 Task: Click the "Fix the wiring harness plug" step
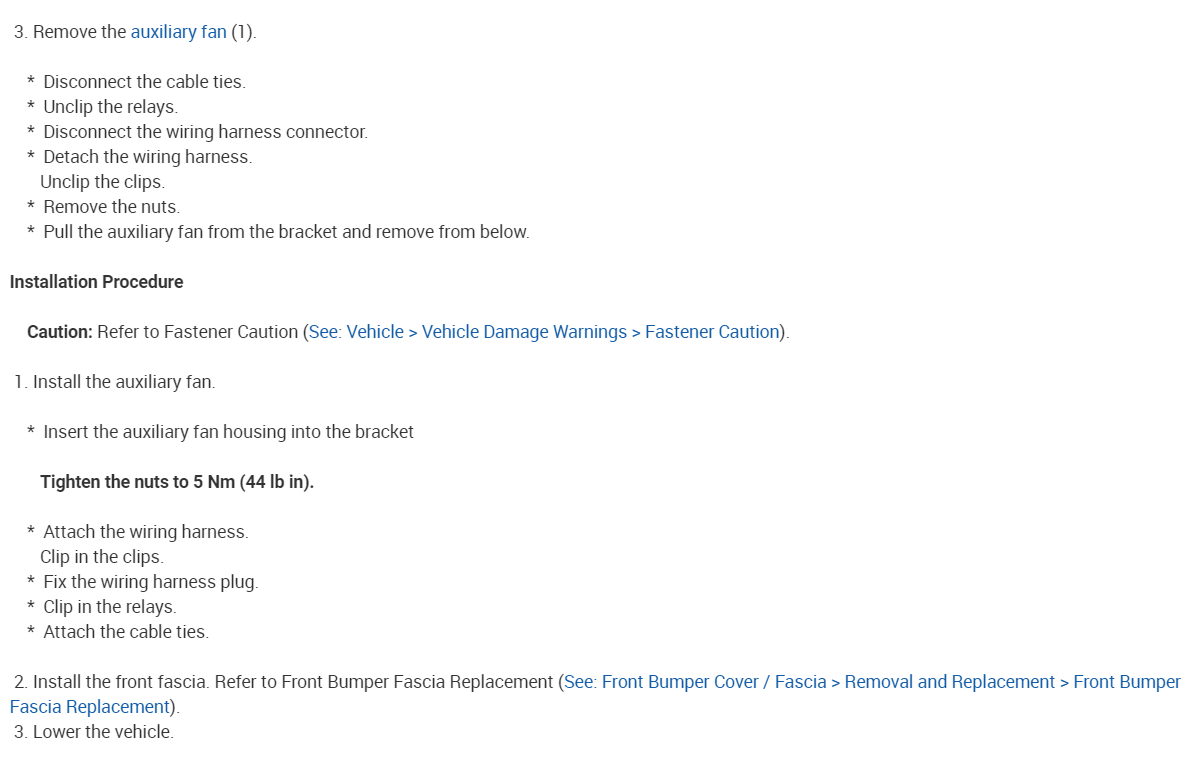(150, 582)
